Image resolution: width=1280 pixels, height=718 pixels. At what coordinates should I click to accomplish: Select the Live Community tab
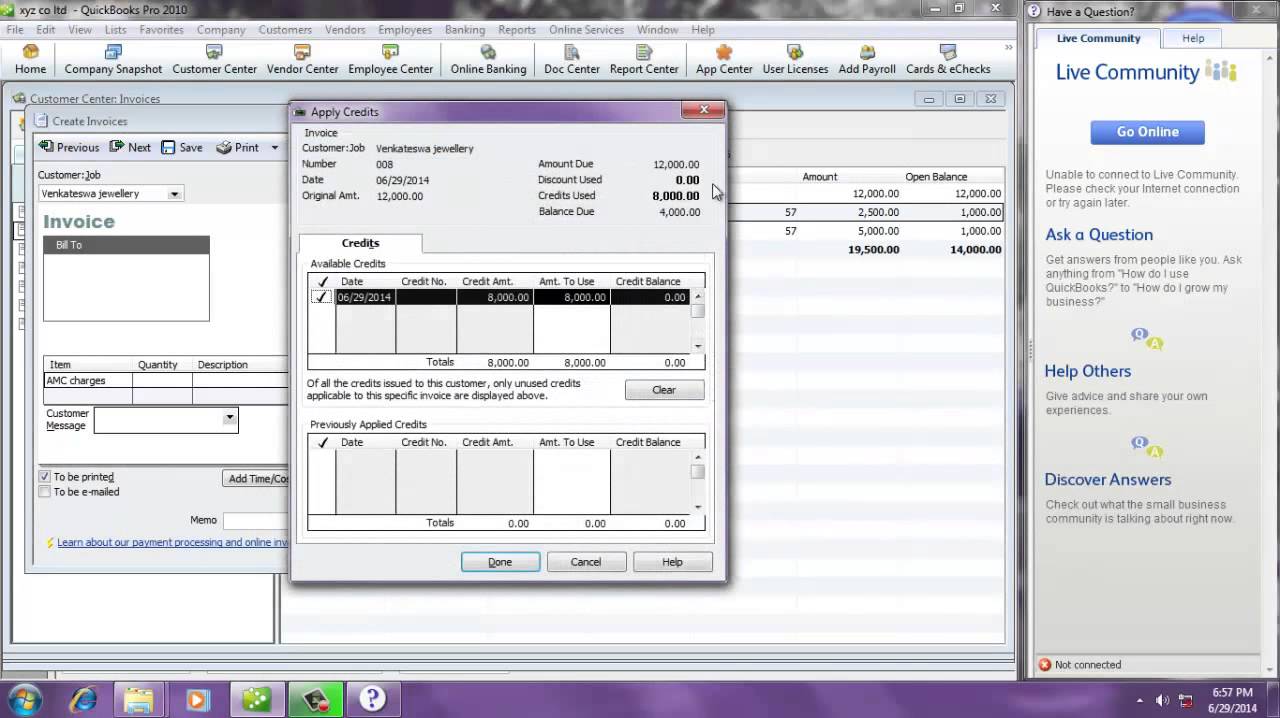coord(1098,38)
